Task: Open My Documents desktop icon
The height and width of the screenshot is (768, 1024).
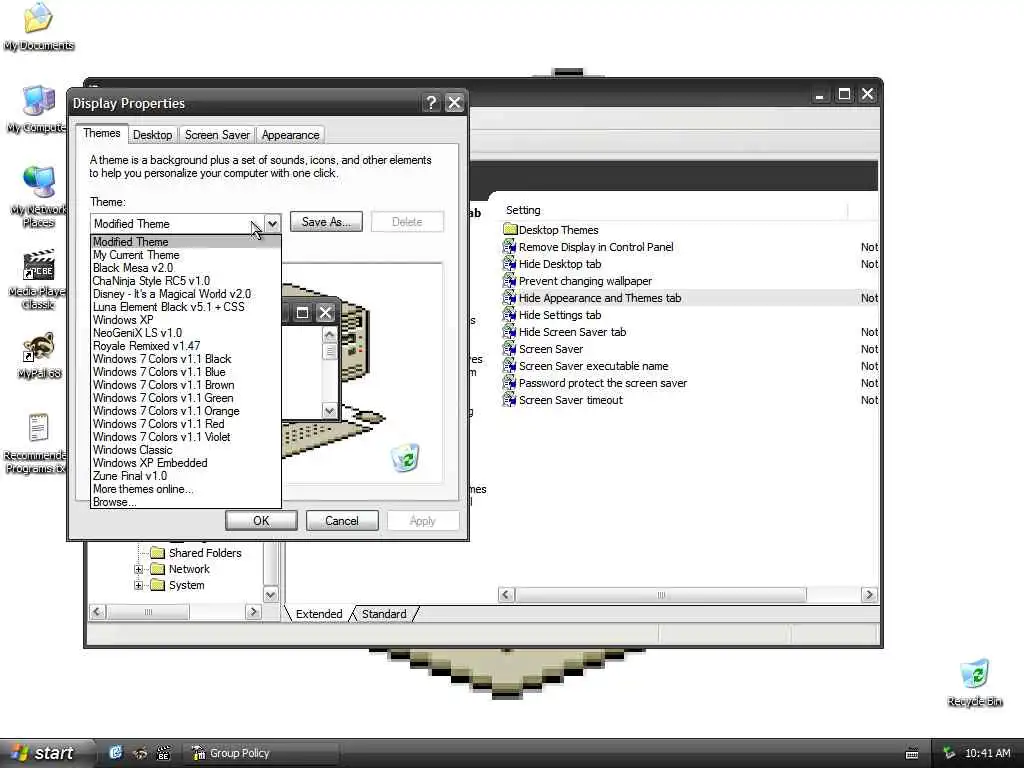Action: tap(38, 18)
